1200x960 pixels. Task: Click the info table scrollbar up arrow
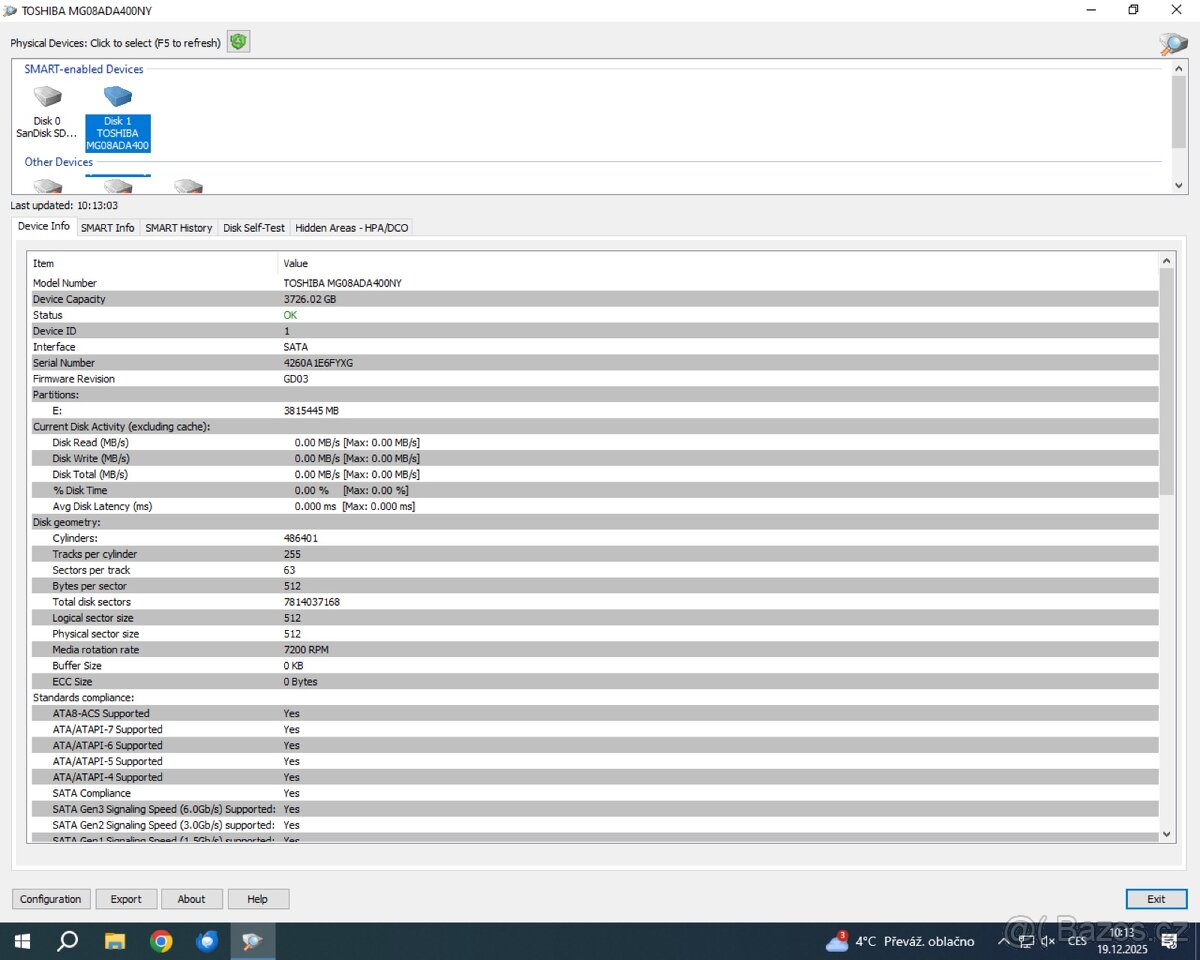point(1166,260)
